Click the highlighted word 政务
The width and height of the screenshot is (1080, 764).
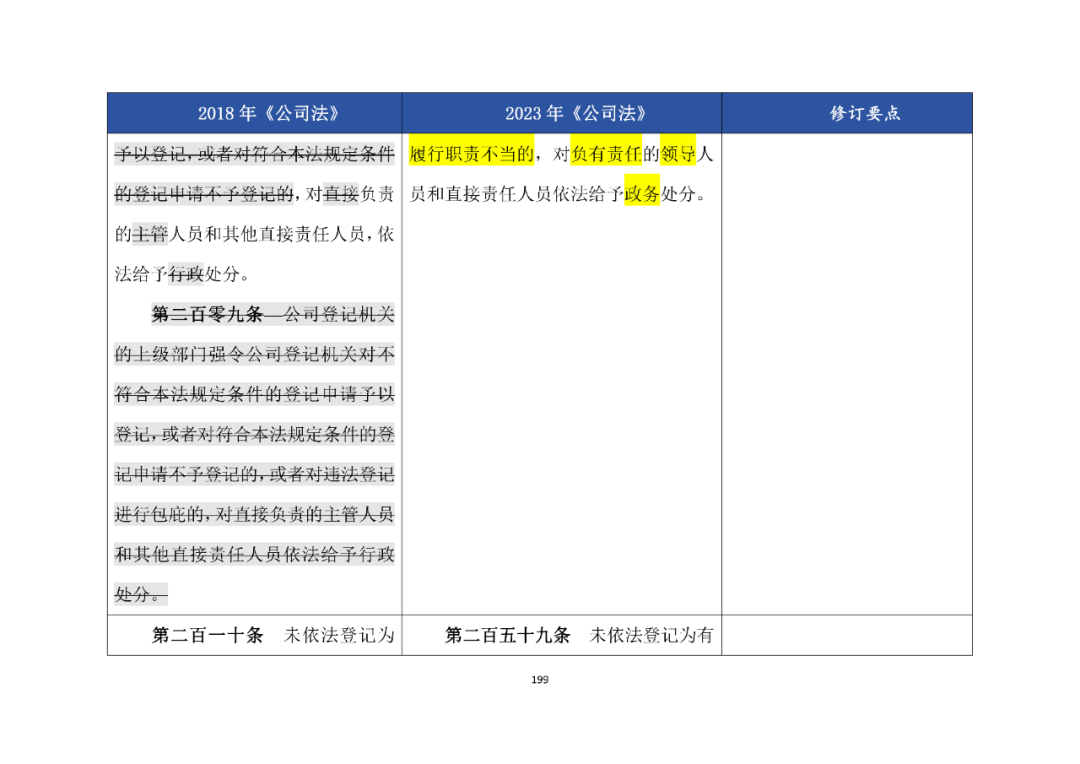click(642, 194)
